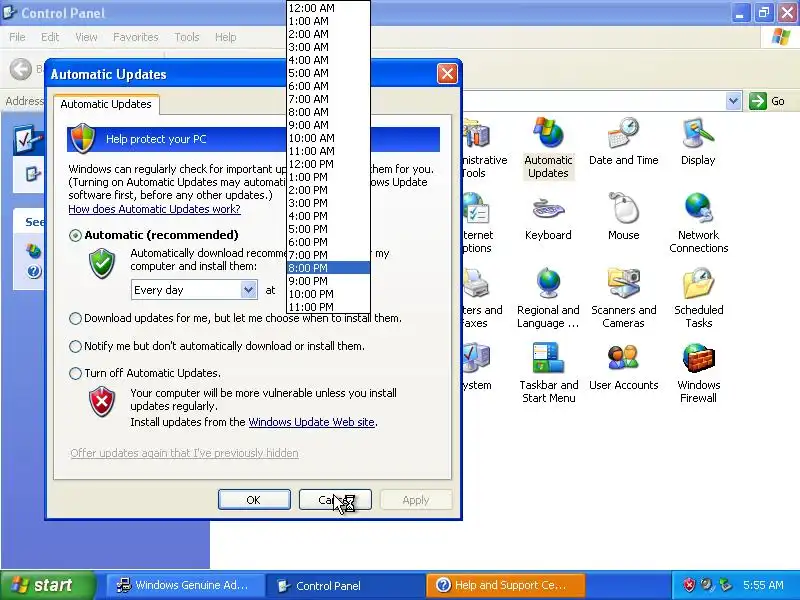Open the Edit menu

pyautogui.click(x=50, y=37)
